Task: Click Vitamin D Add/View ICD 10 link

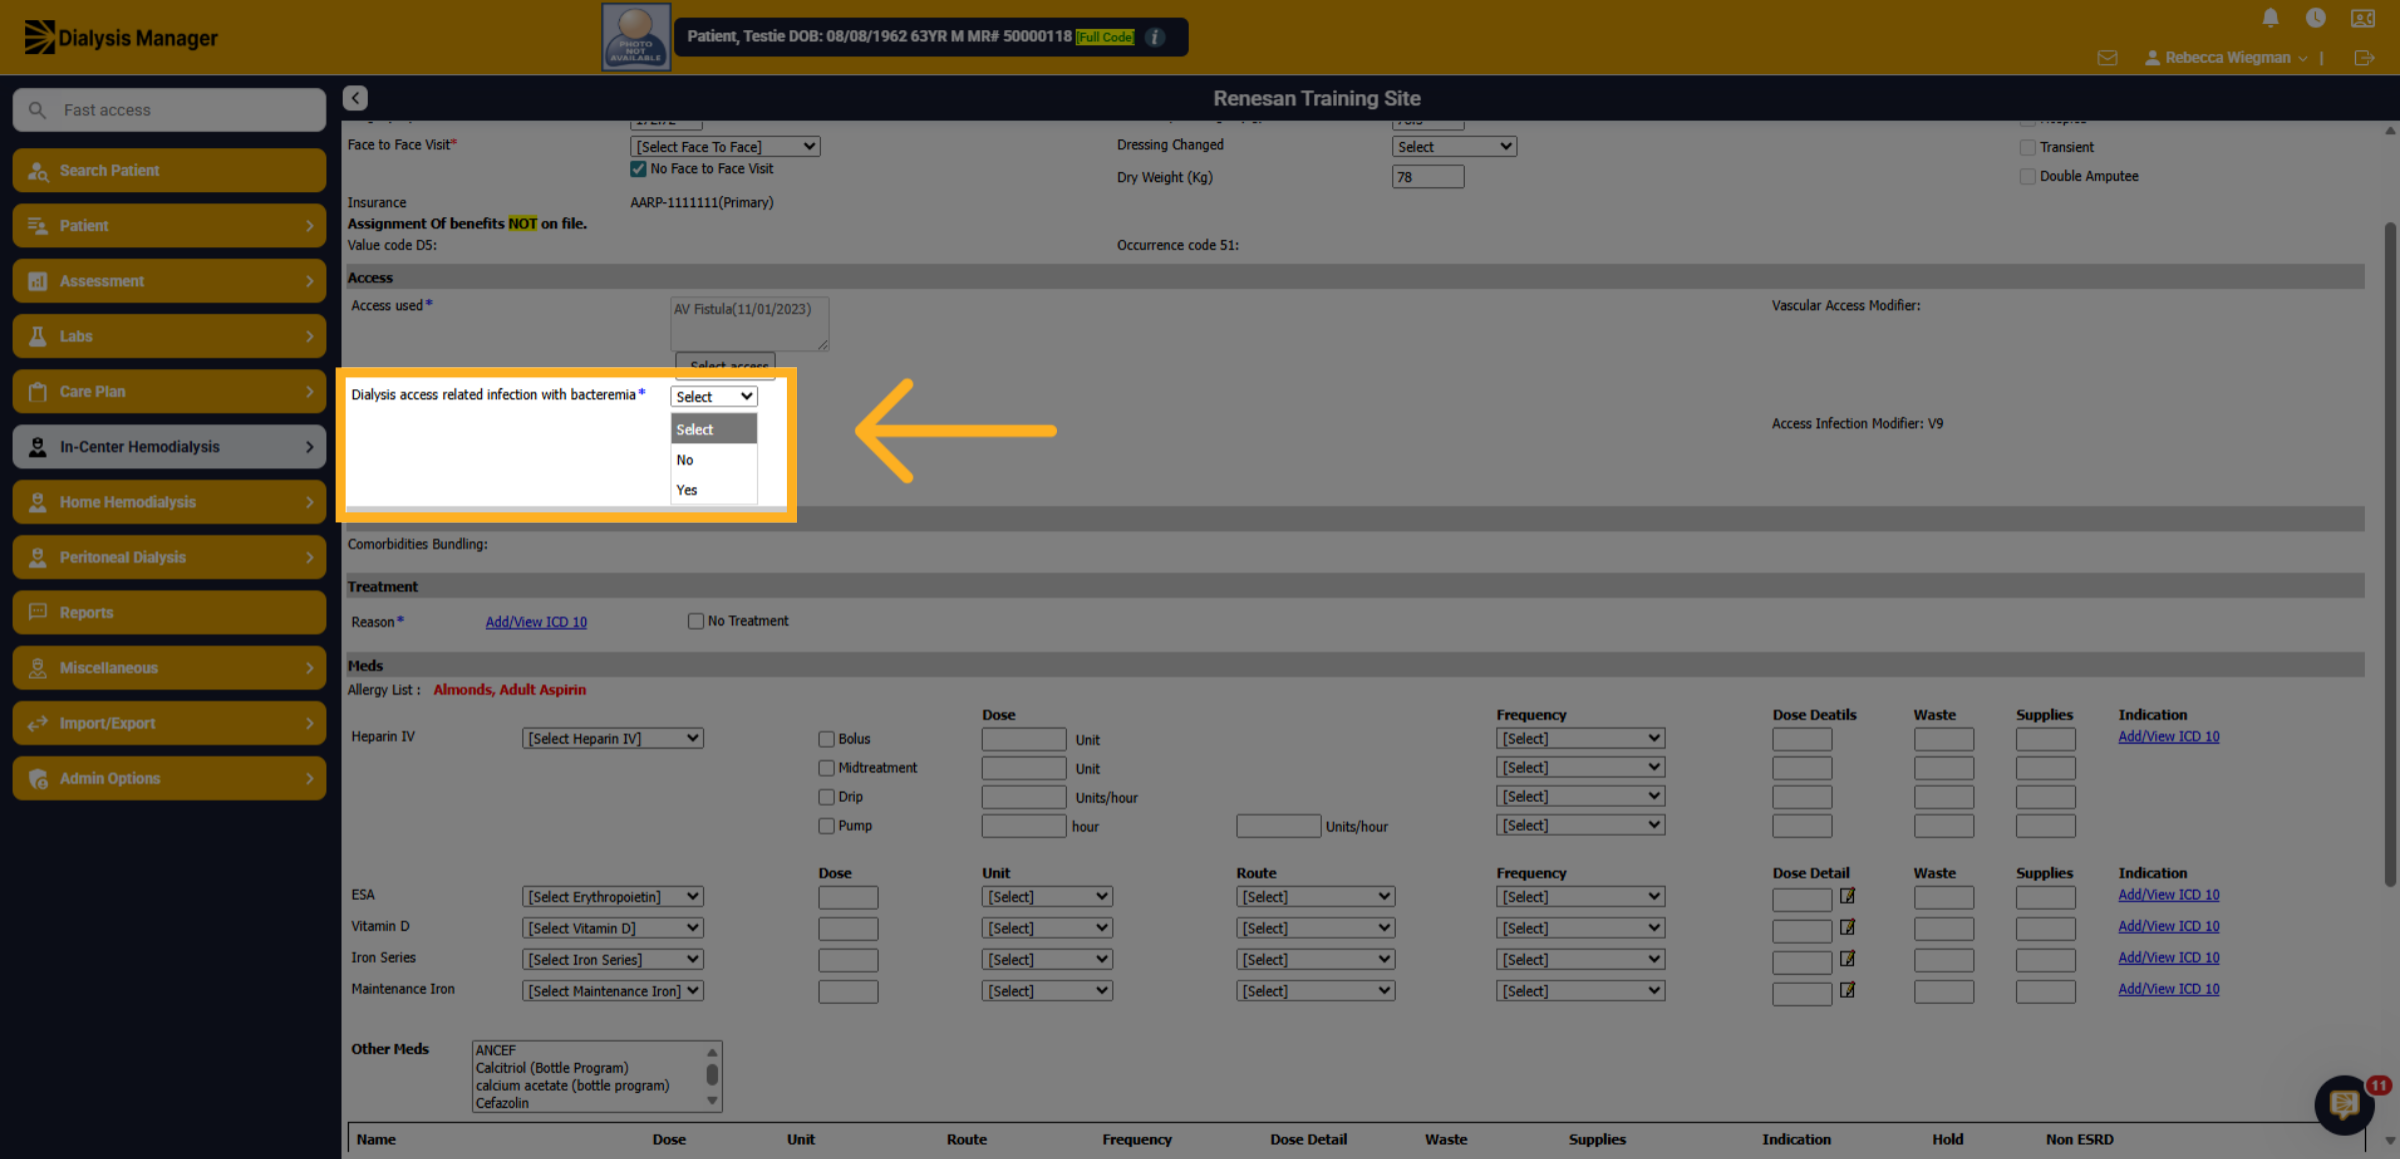Action: pyautogui.click(x=2168, y=926)
